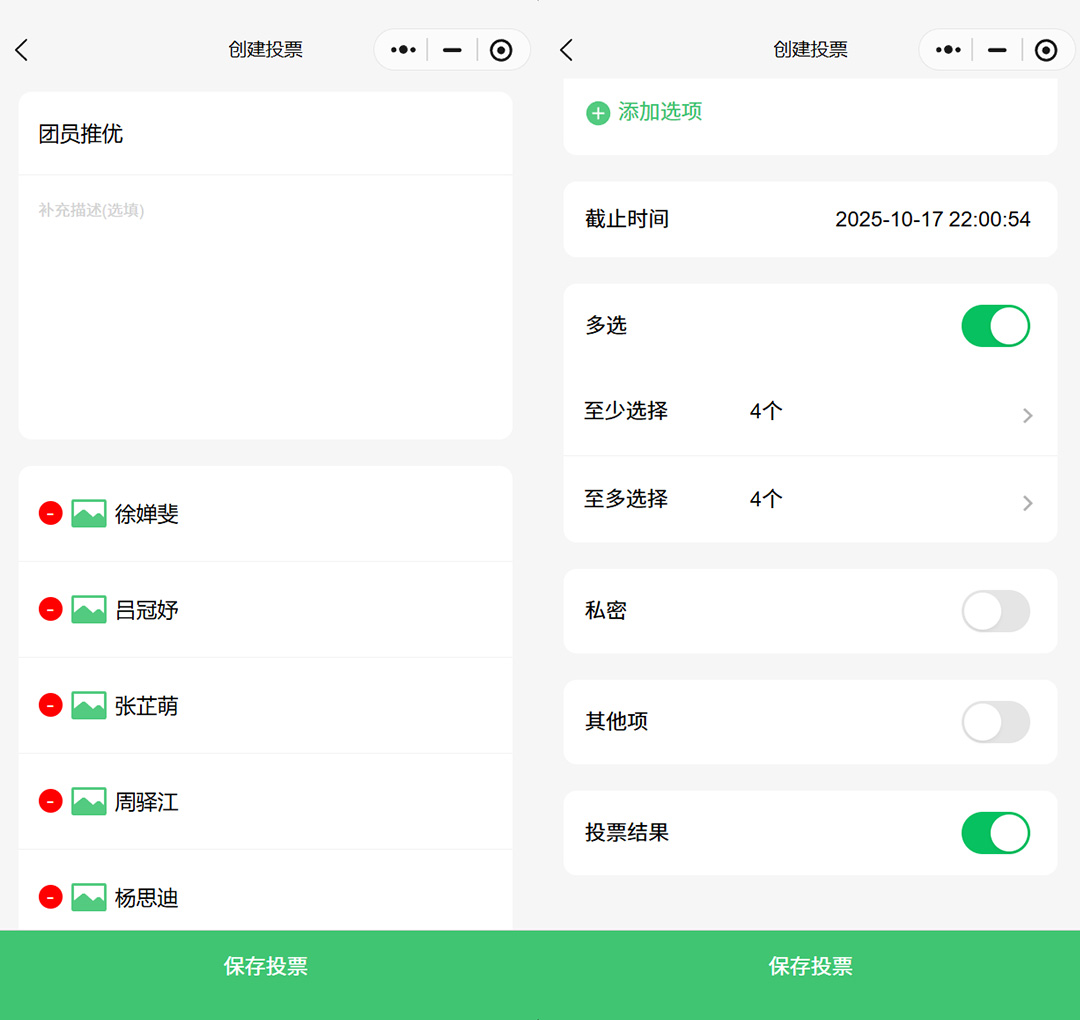Add a picture for the 杨思迪 option
This screenshot has width=1080, height=1020.
89,897
